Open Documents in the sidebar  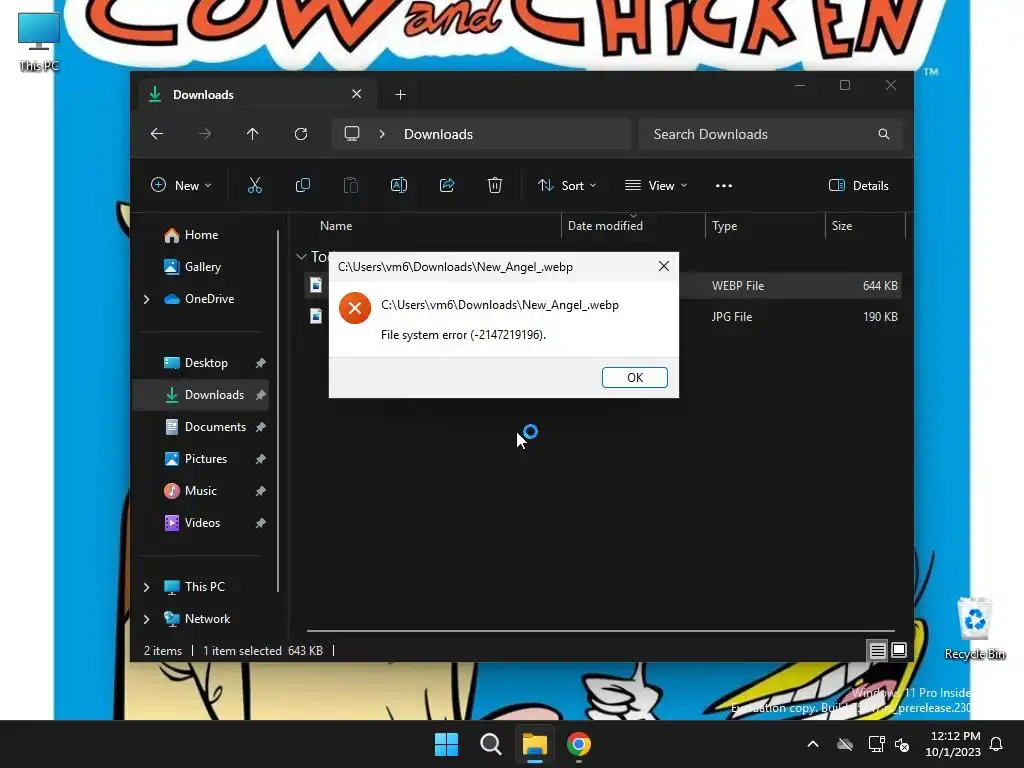click(214, 426)
